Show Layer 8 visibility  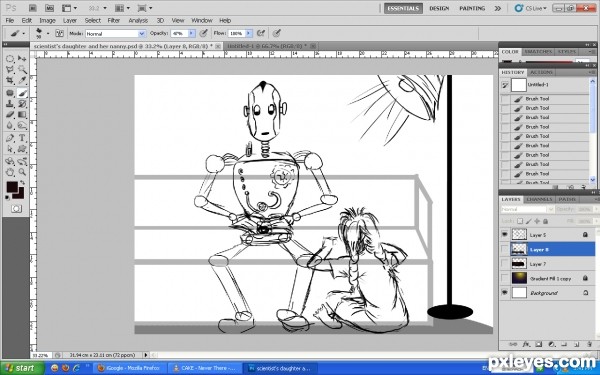(505, 249)
